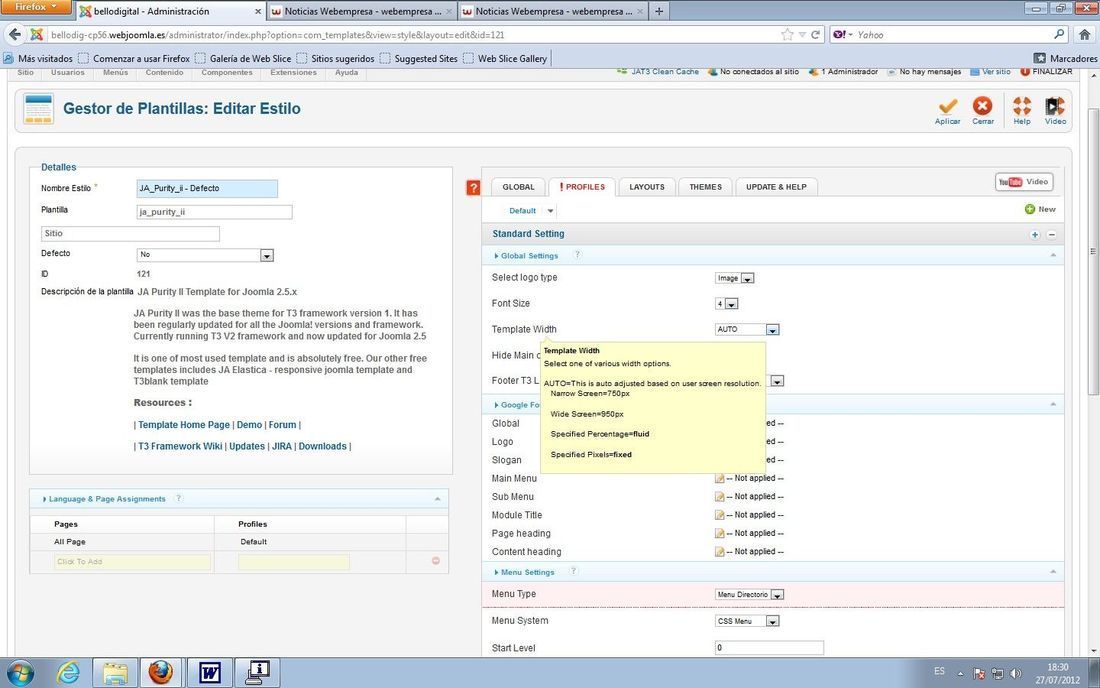Switch to the LAYOUTS tab

[x=647, y=187]
